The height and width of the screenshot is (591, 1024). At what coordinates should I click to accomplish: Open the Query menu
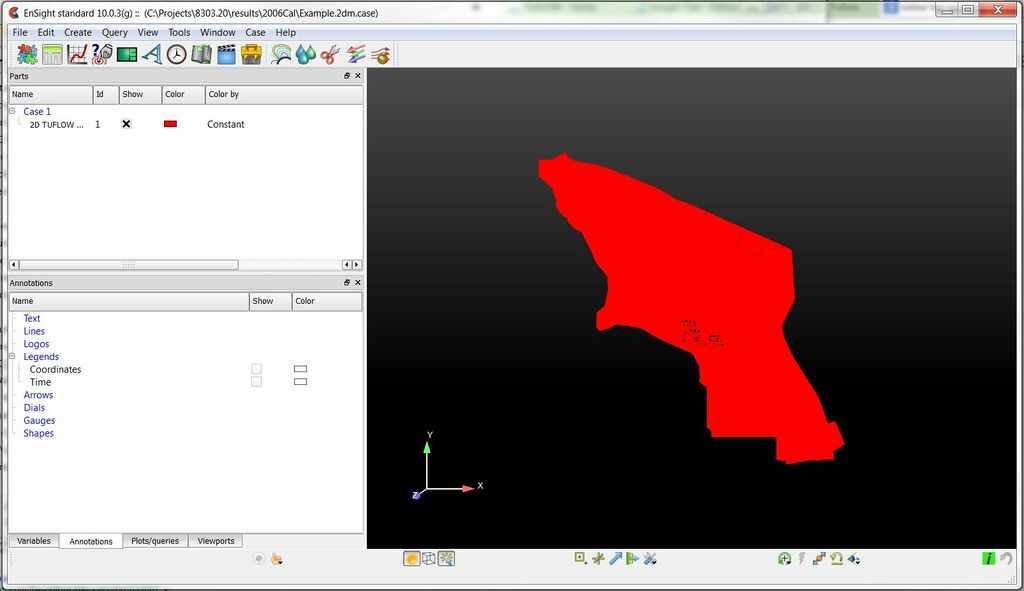coord(115,32)
